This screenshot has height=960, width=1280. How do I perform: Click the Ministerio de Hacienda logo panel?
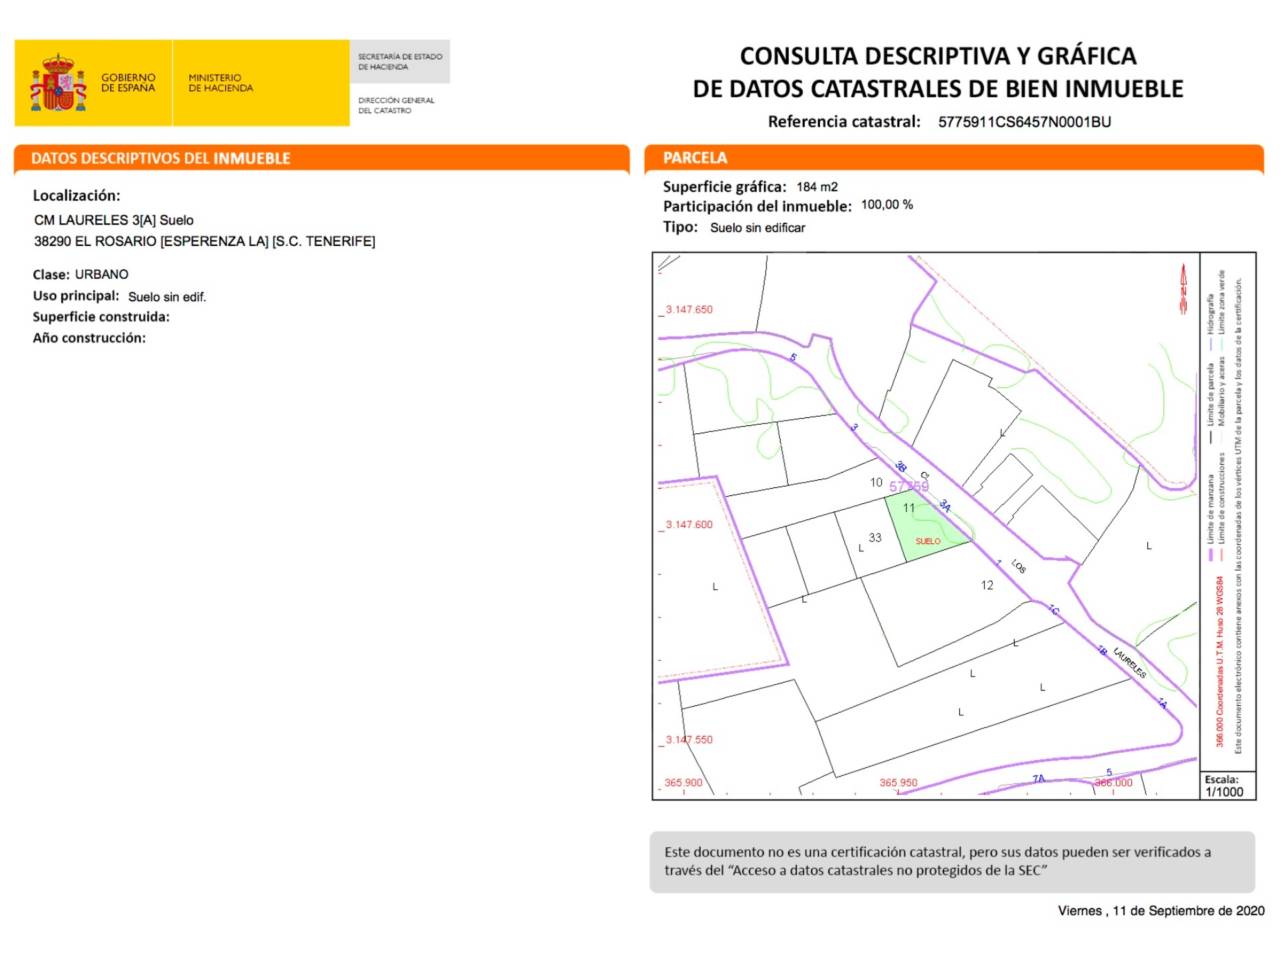tap(261, 83)
